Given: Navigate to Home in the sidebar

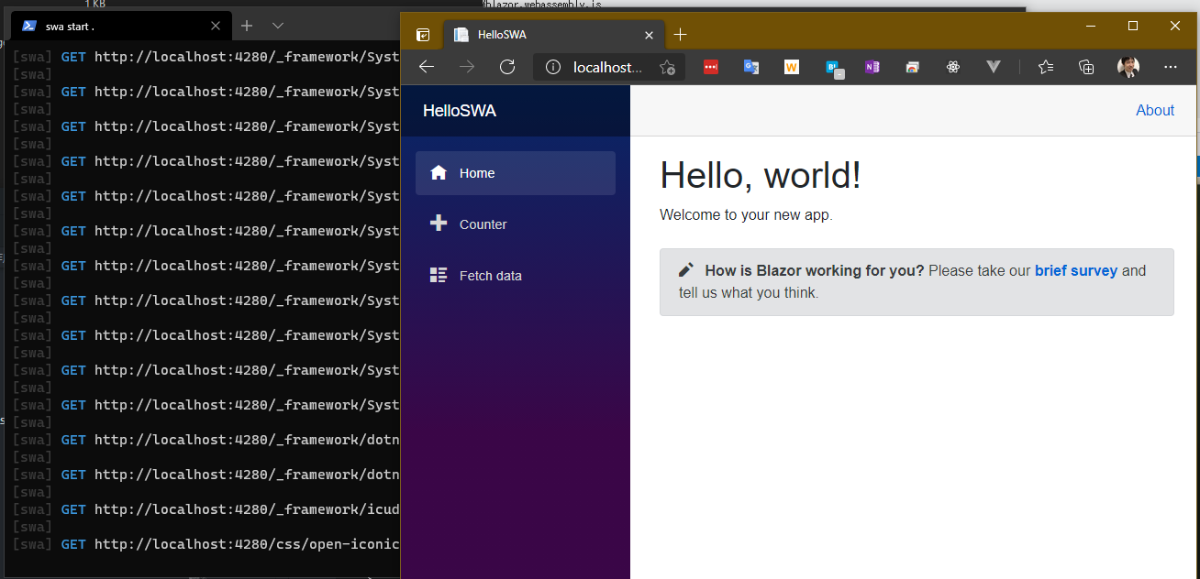Looking at the screenshot, I should click(515, 173).
